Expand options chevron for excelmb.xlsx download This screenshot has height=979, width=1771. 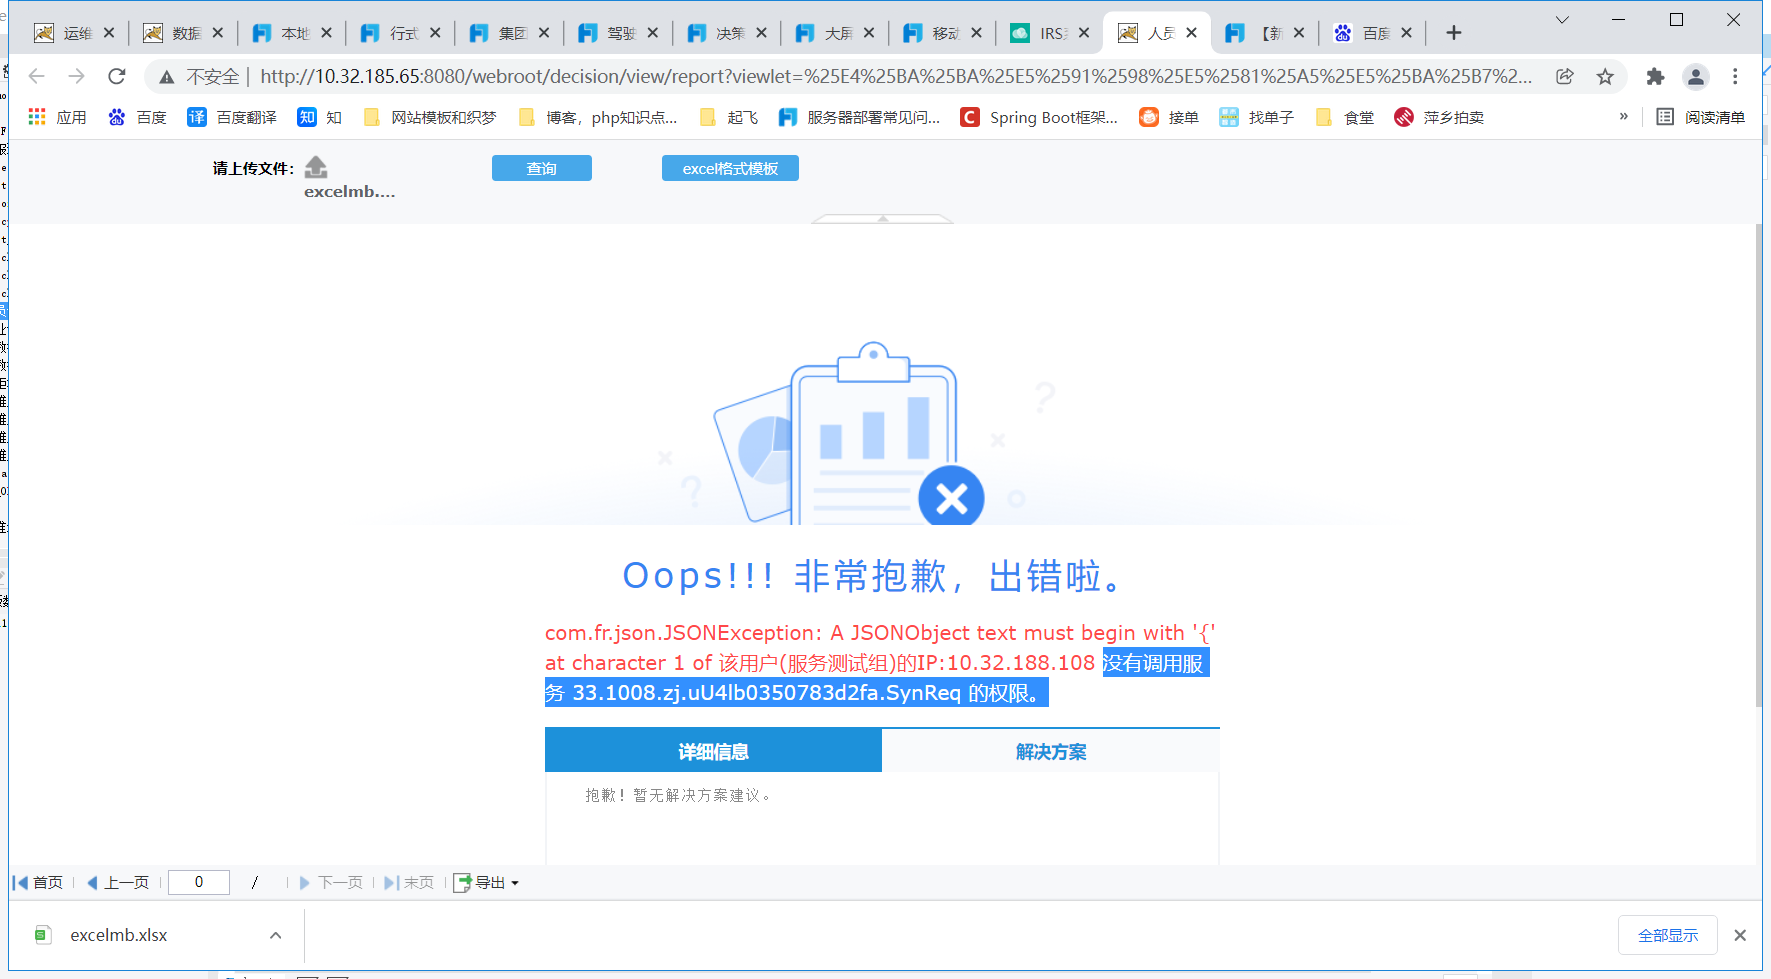tap(276, 935)
